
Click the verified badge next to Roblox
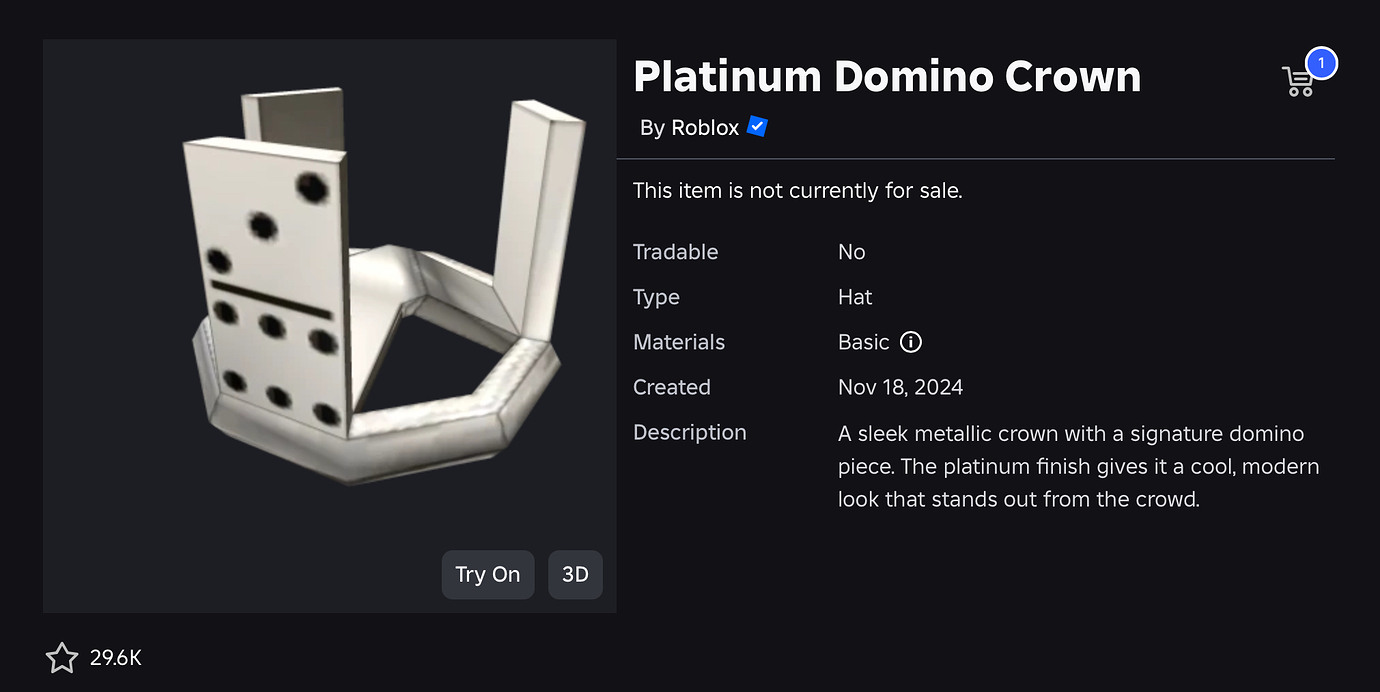[757, 127]
